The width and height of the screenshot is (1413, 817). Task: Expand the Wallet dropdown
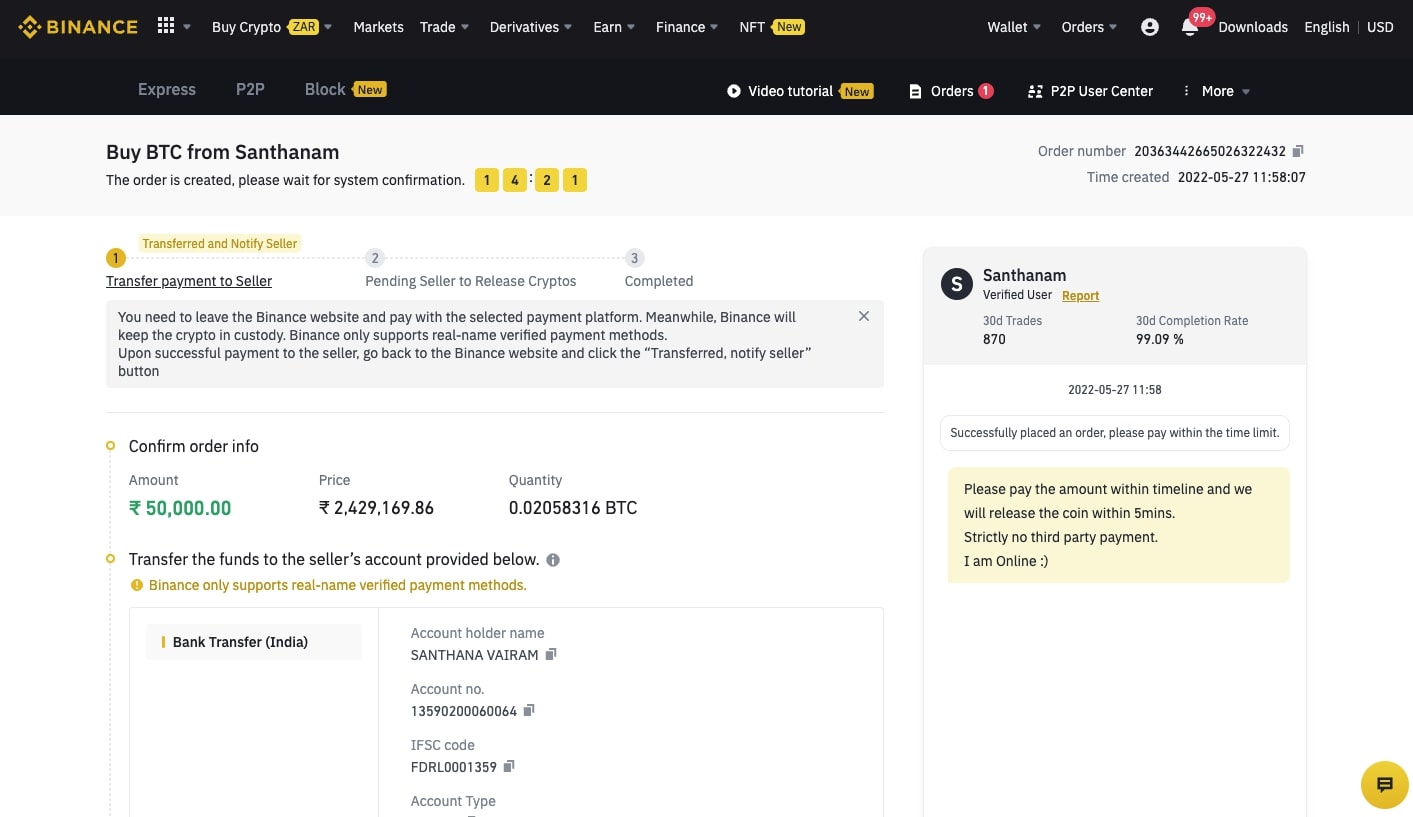pyautogui.click(x=1014, y=27)
